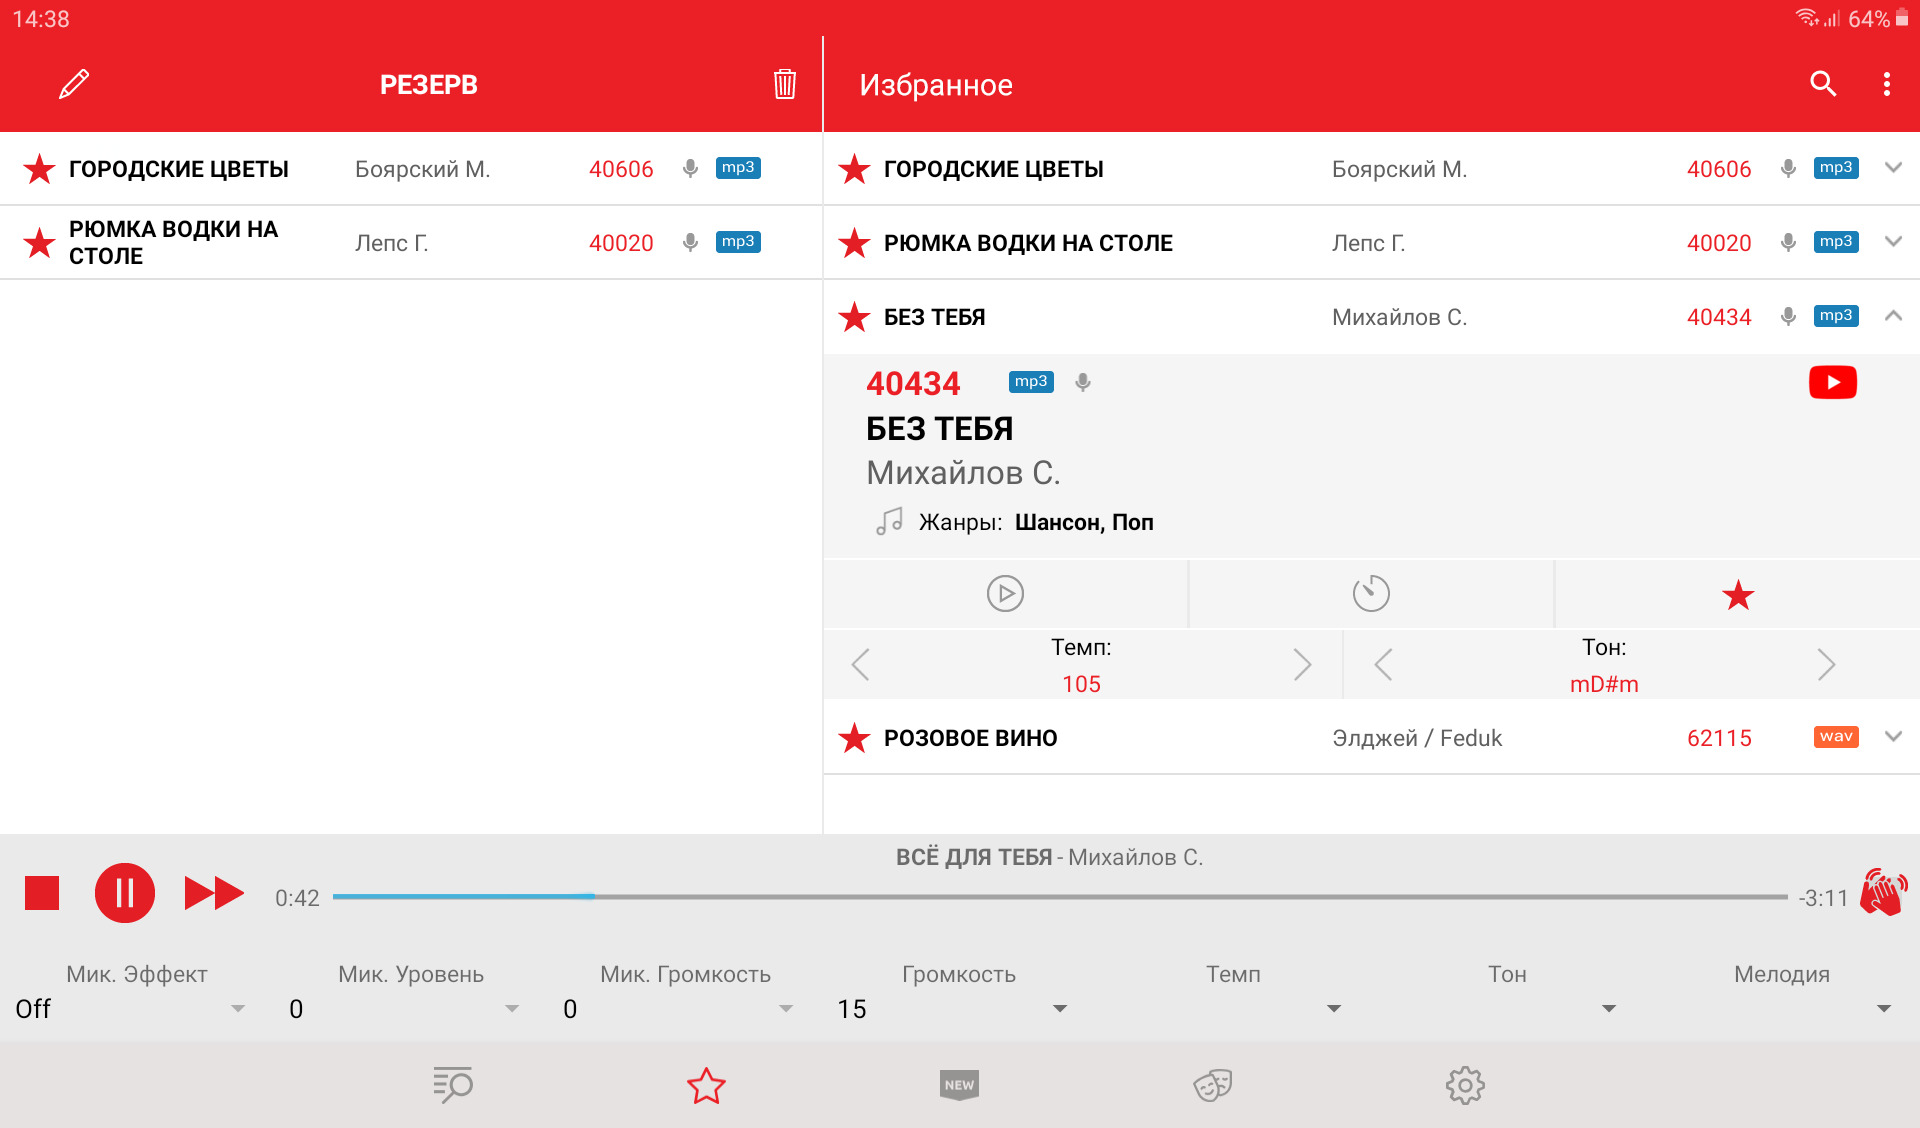The width and height of the screenshot is (1920, 1128).
Task: Expand the Городские цветы row in Избранное
Action: coord(1893,168)
